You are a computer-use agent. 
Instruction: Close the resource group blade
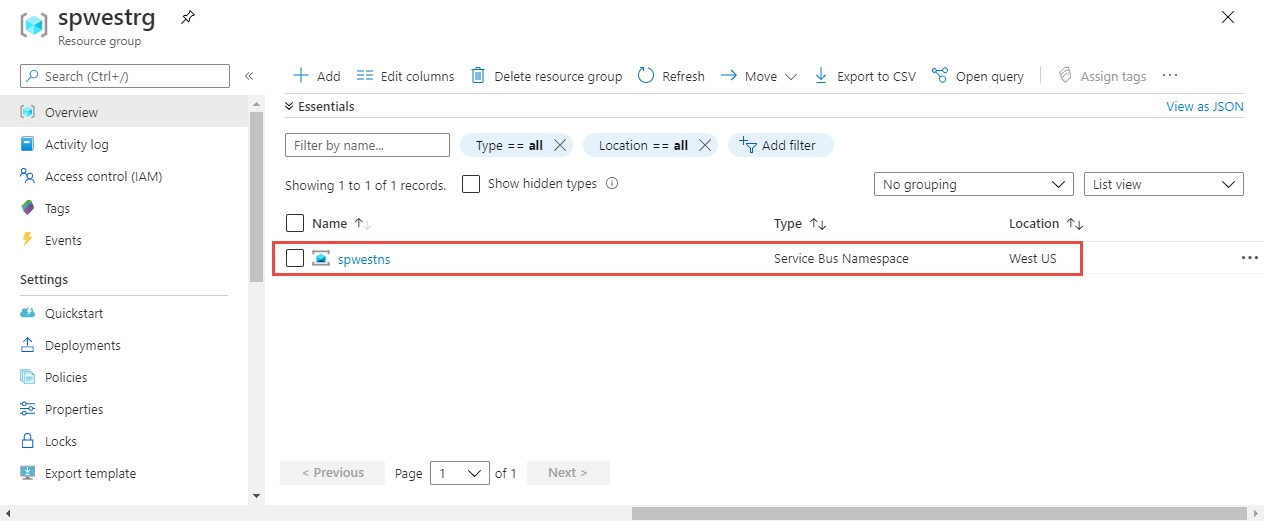coord(1228,17)
